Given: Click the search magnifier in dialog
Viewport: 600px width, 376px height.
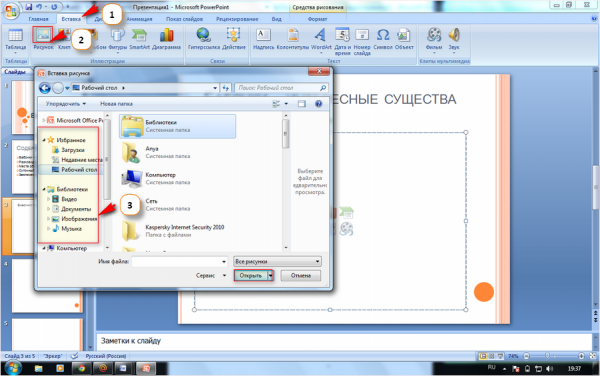Looking at the screenshot, I should coord(323,88).
